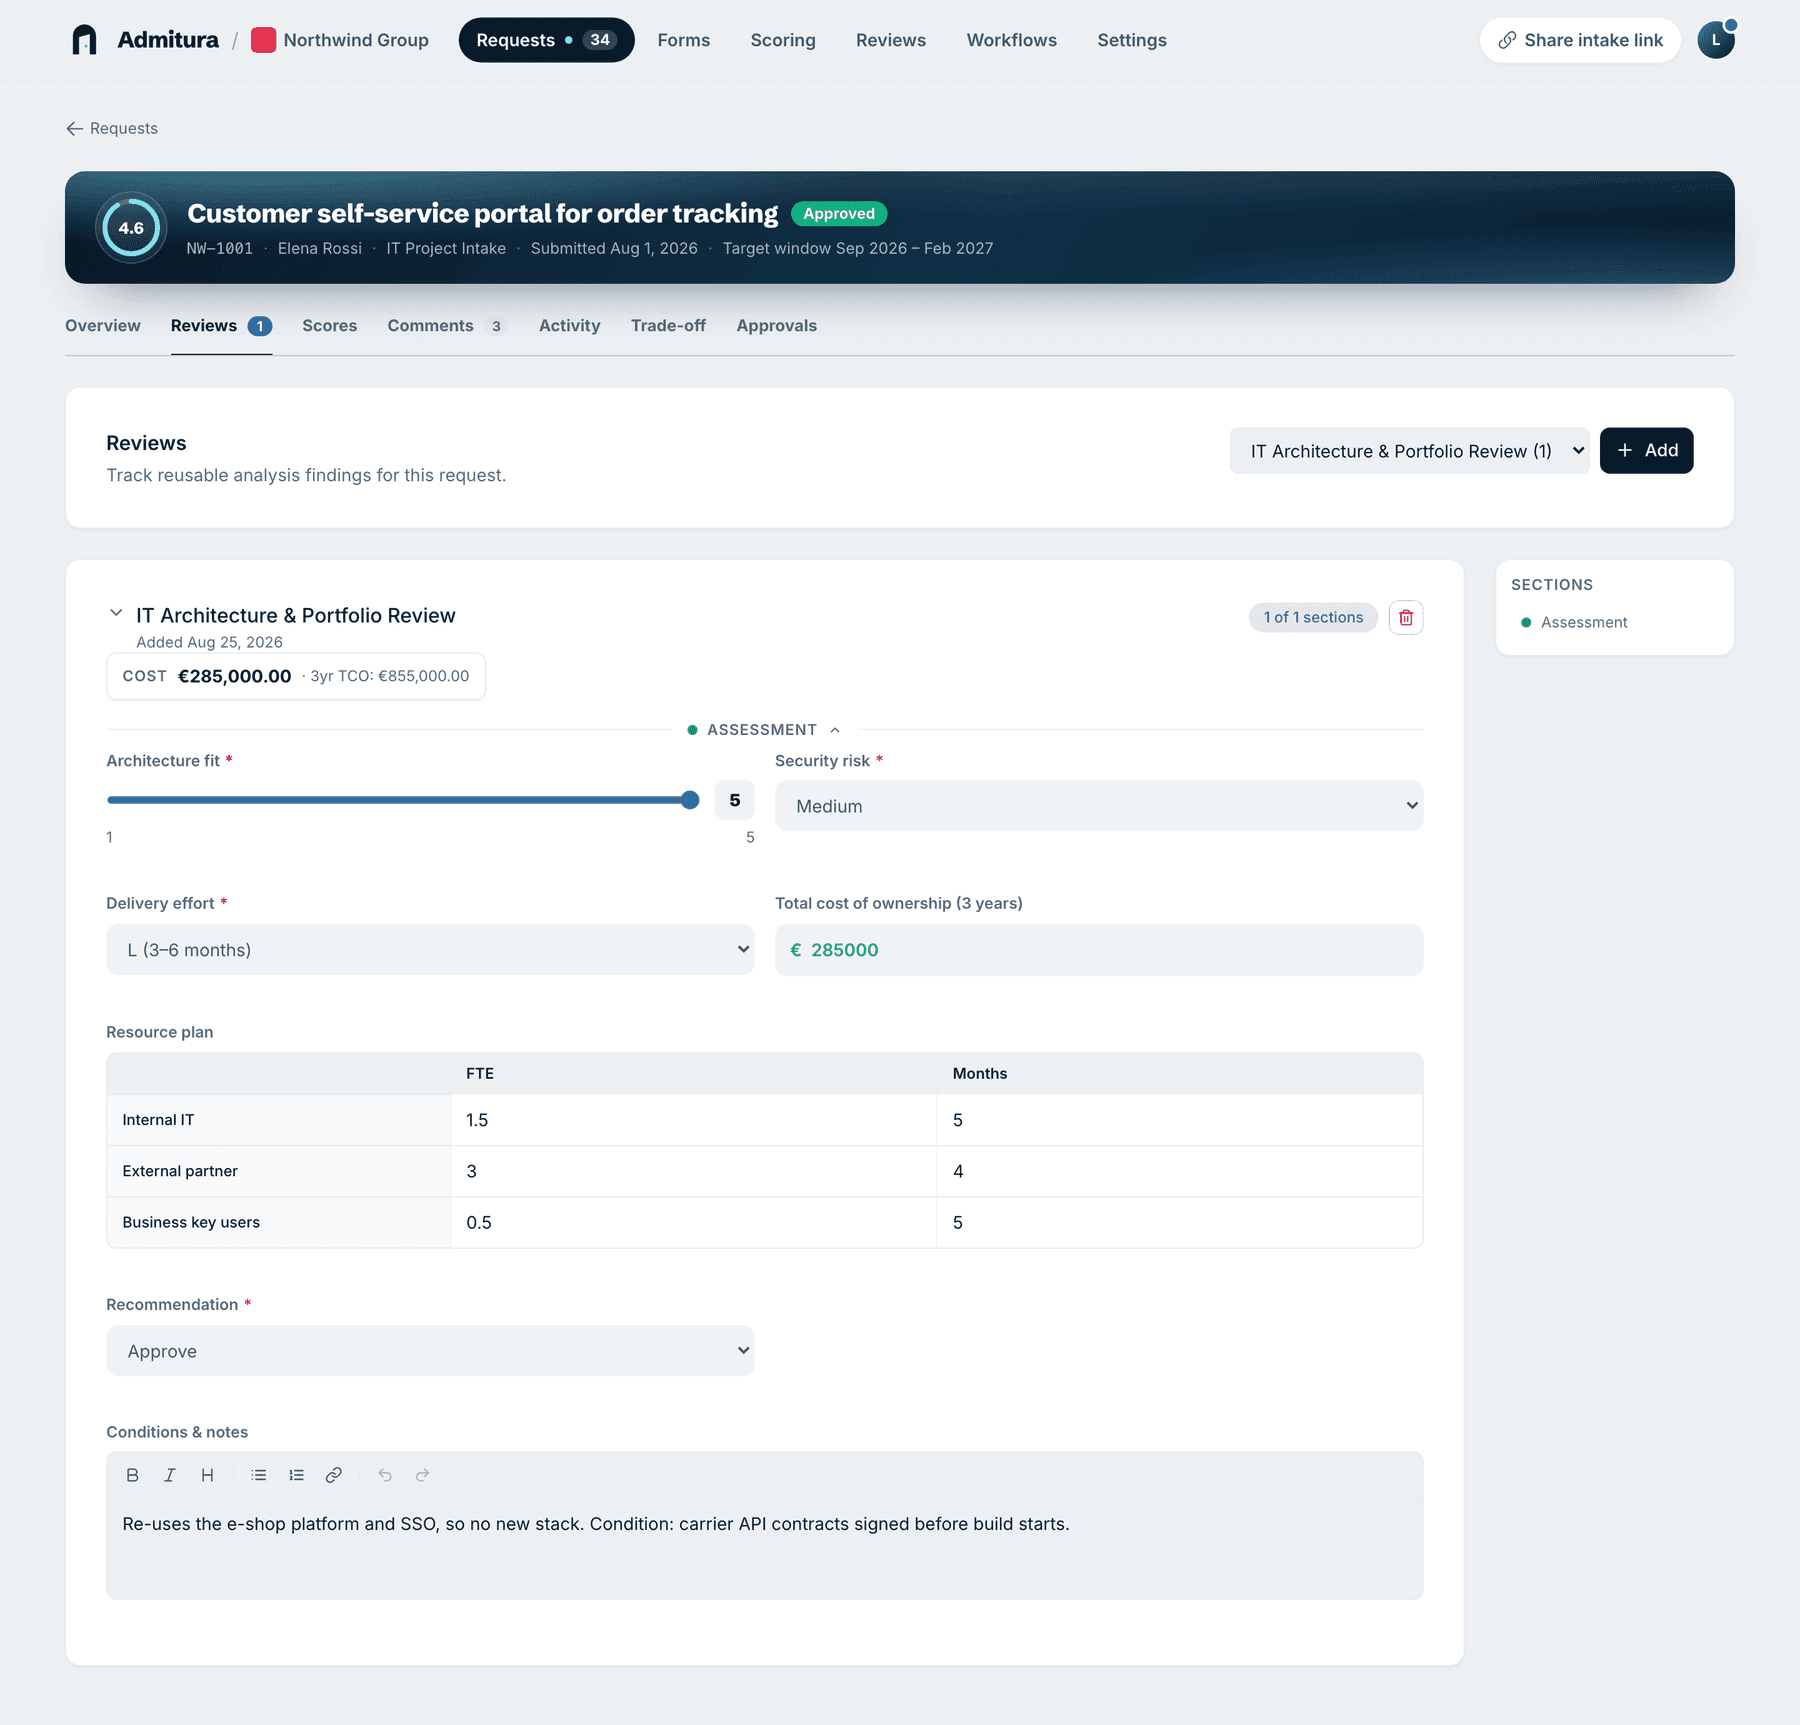1800x1725 pixels.
Task: Apply heading style in notes editor
Action: (x=207, y=1475)
